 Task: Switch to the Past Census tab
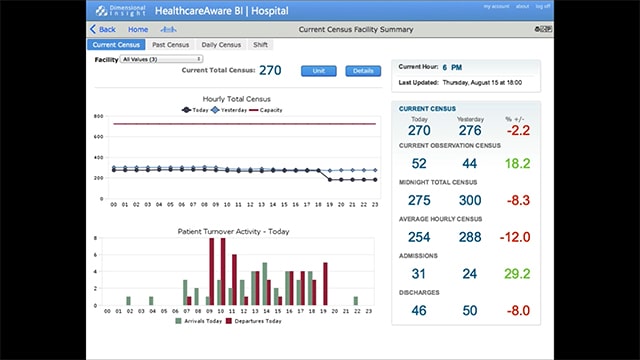(x=170, y=45)
